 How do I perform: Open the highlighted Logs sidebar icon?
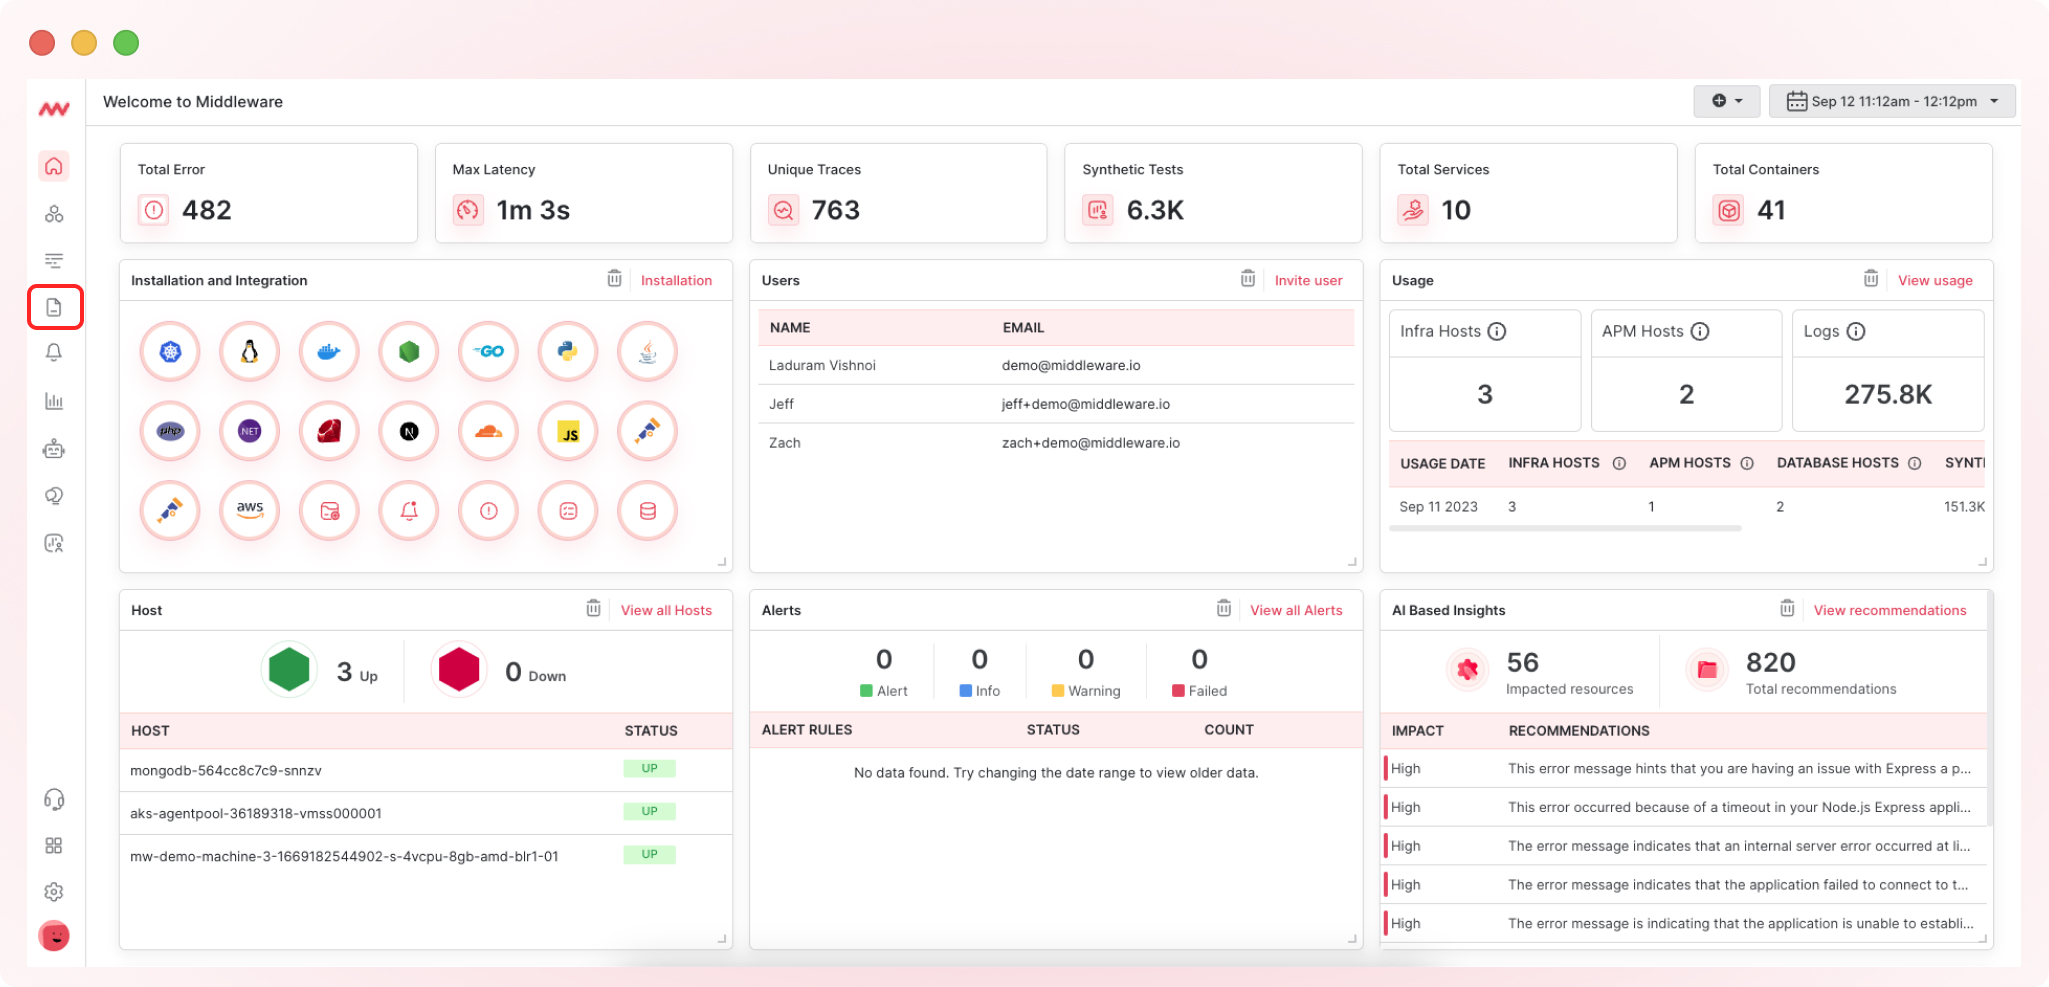(x=54, y=307)
